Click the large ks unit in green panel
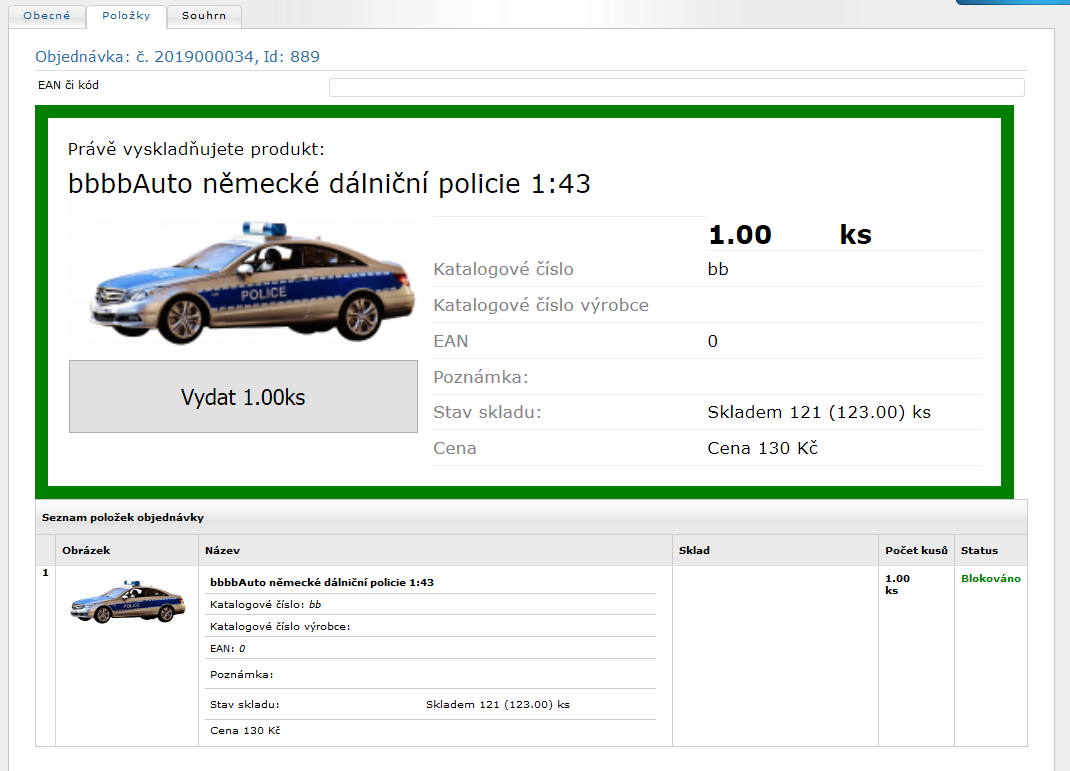Image resolution: width=1070 pixels, height=771 pixels. (856, 235)
